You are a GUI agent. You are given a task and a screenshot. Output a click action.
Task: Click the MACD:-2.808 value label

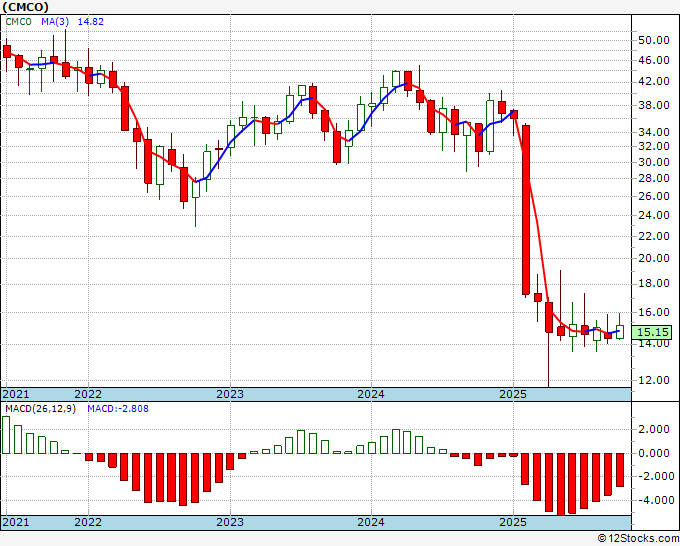pos(118,409)
